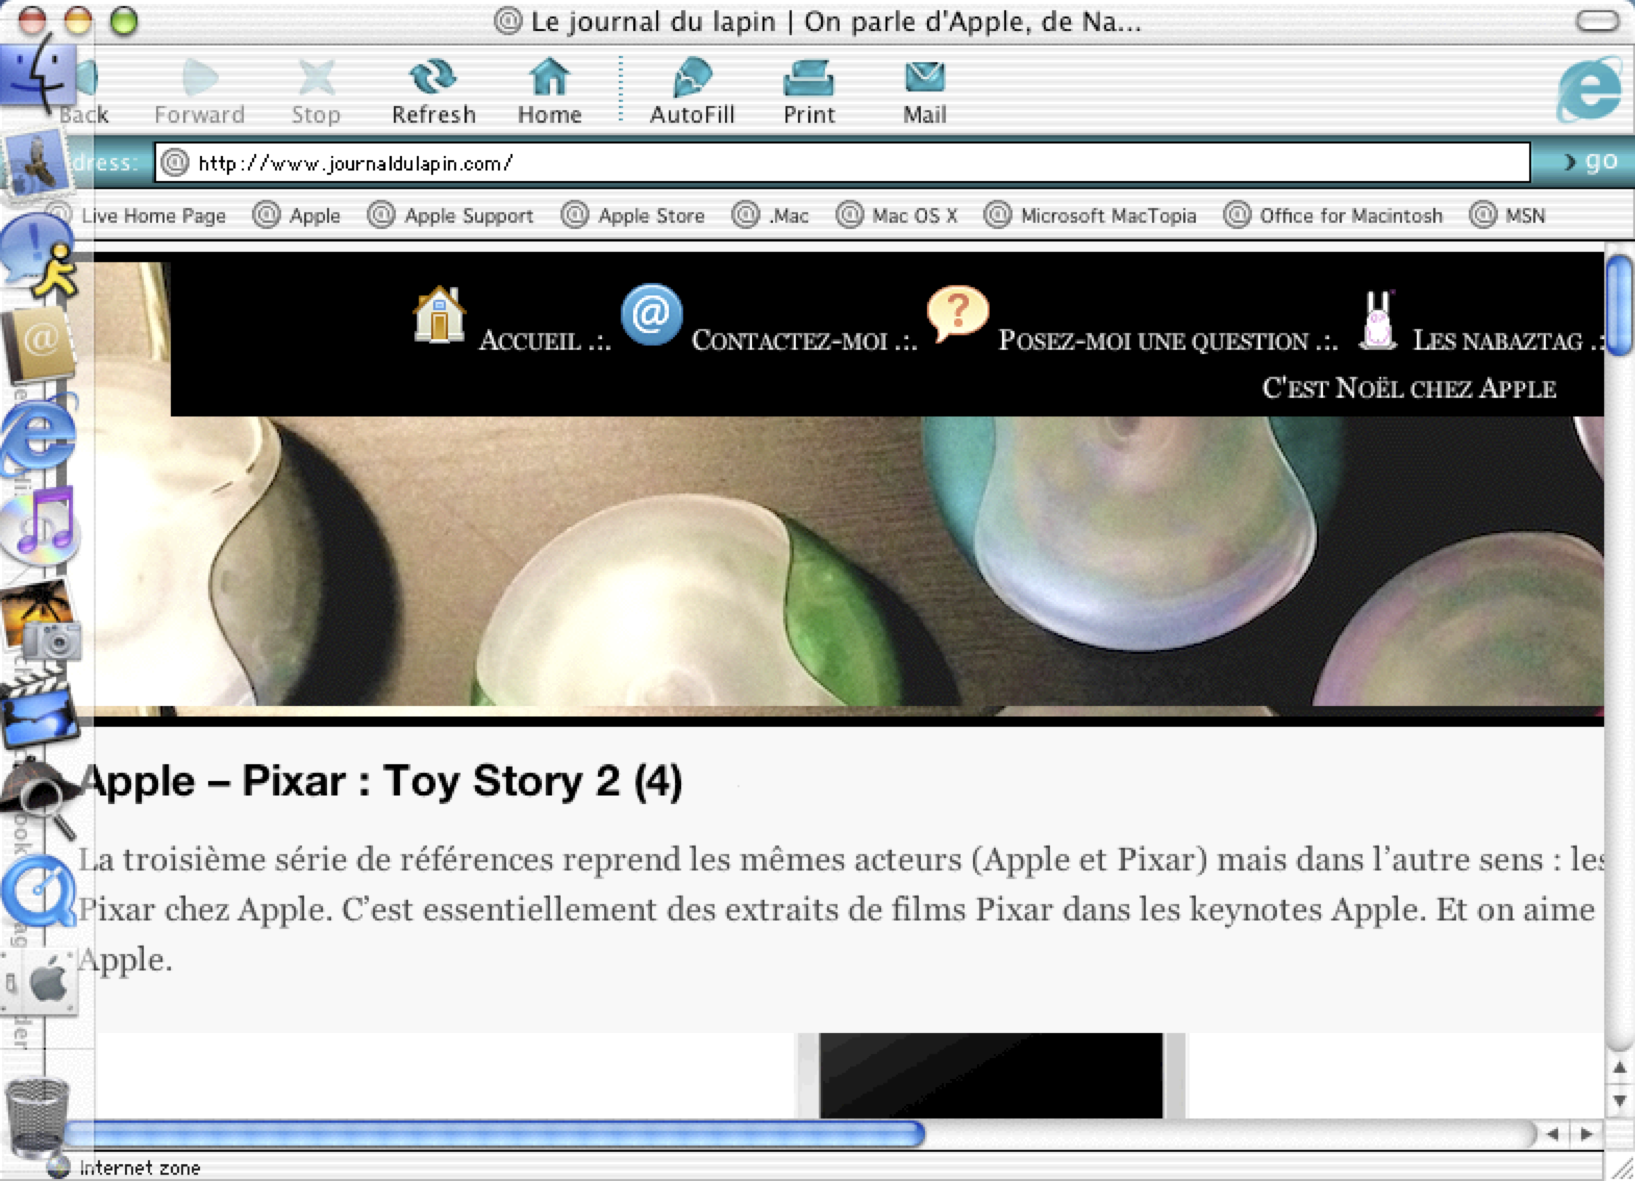This screenshot has height=1181, width=1635.
Task: Click the address URL field
Action: (x=840, y=163)
